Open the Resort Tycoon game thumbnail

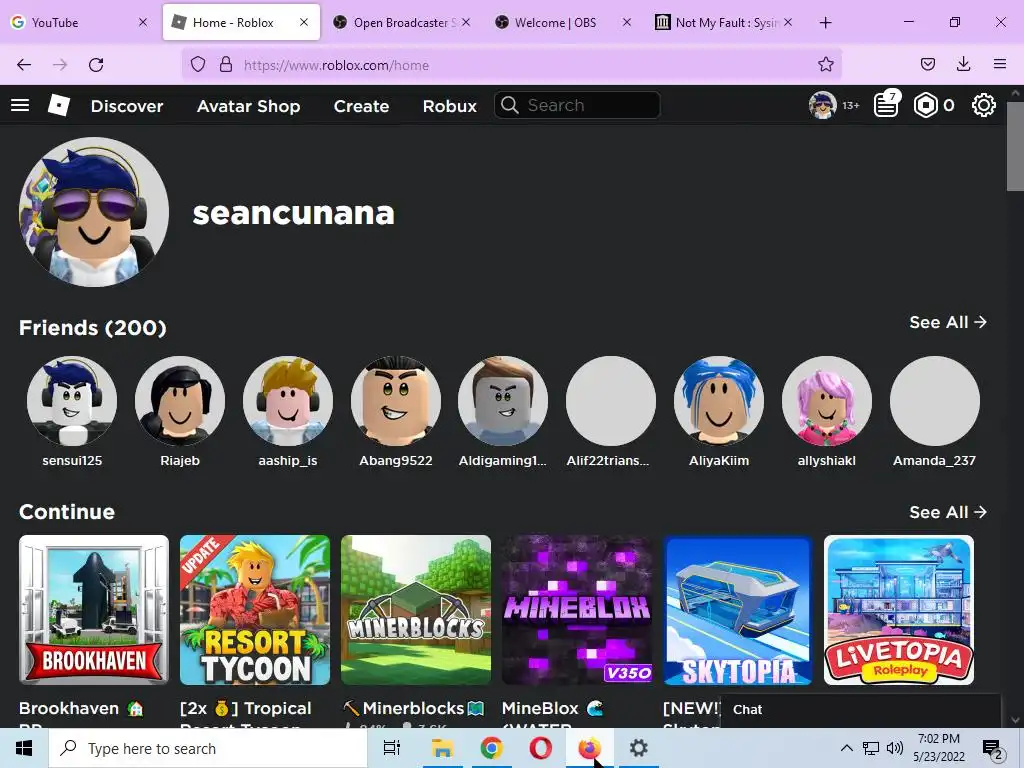(255, 610)
